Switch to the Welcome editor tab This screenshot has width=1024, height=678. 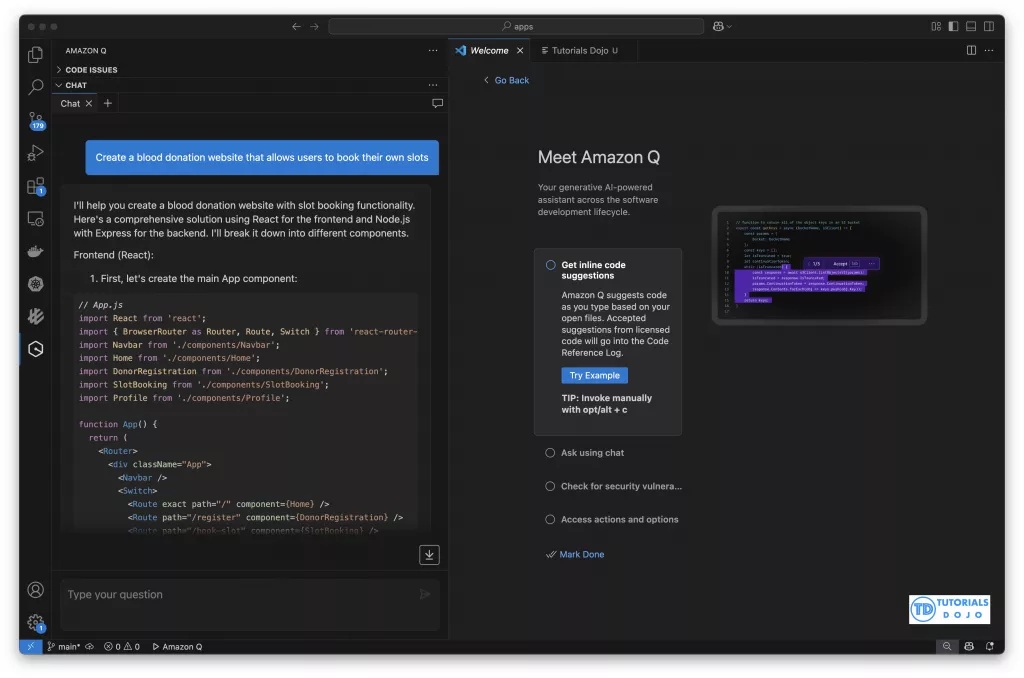click(489, 50)
